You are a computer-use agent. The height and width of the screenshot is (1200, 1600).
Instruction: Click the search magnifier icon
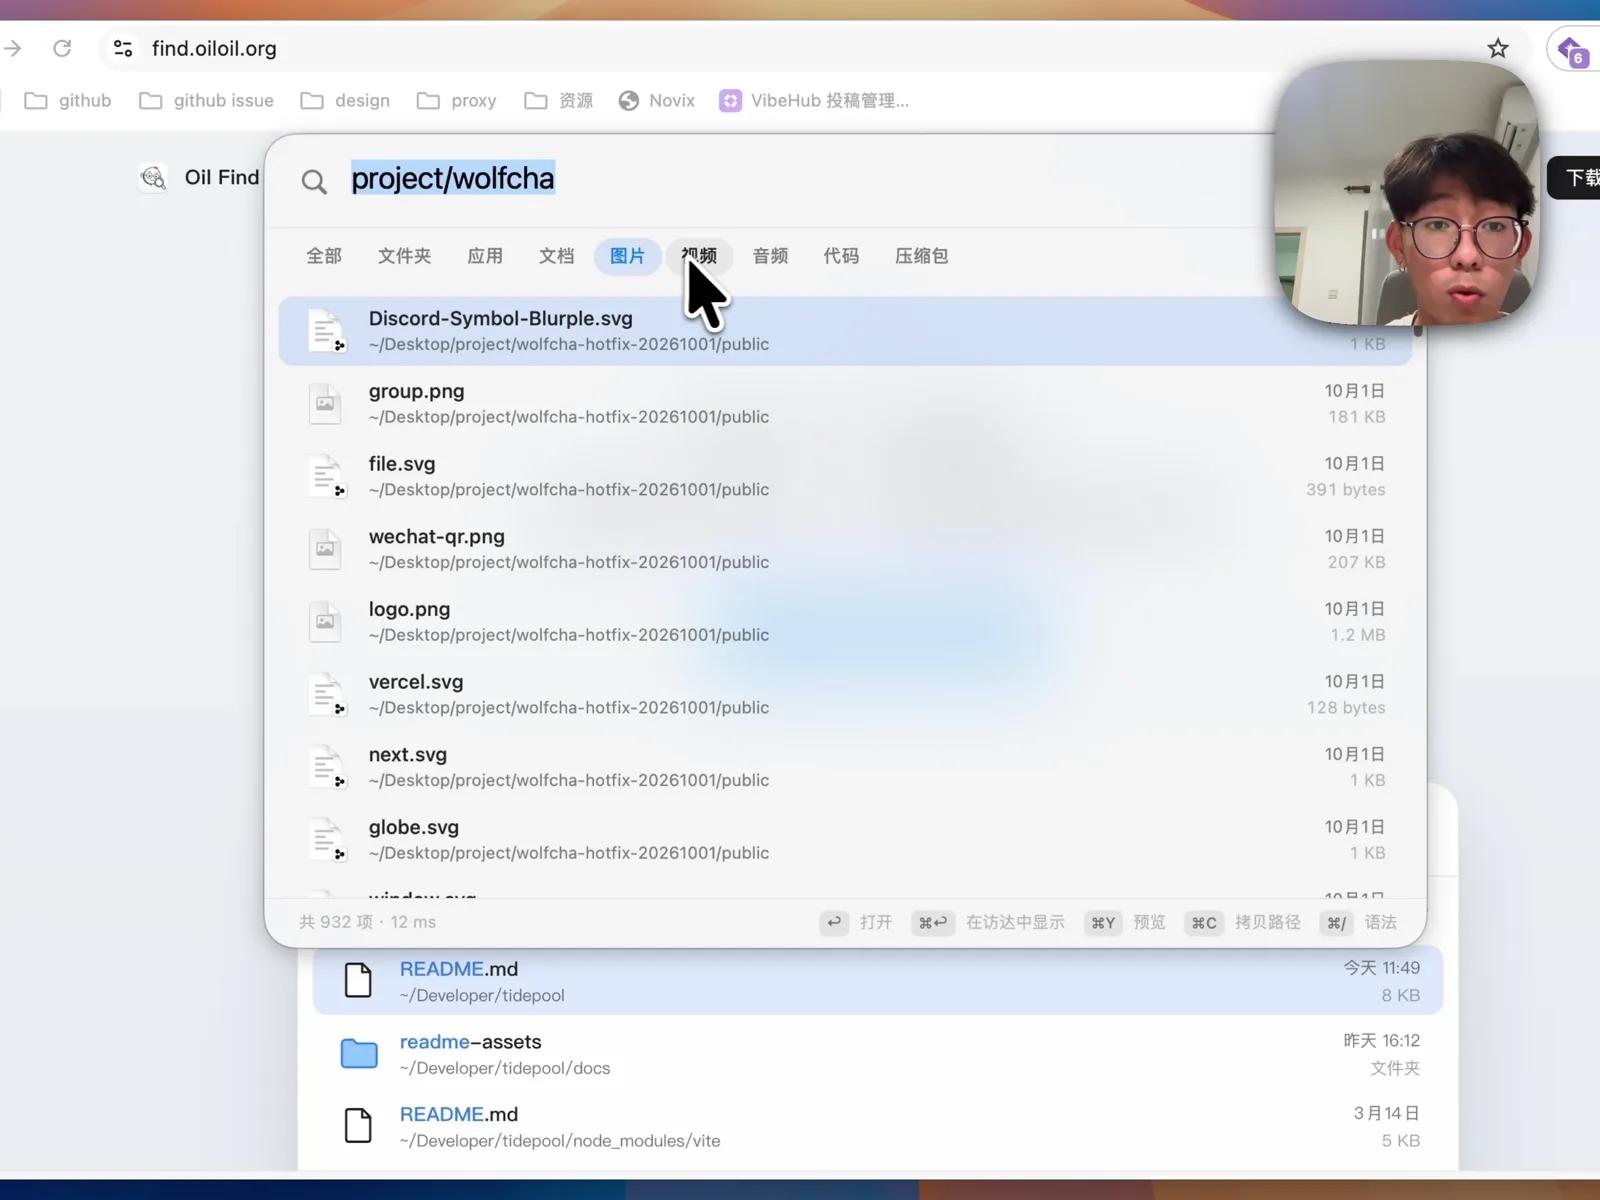[314, 181]
